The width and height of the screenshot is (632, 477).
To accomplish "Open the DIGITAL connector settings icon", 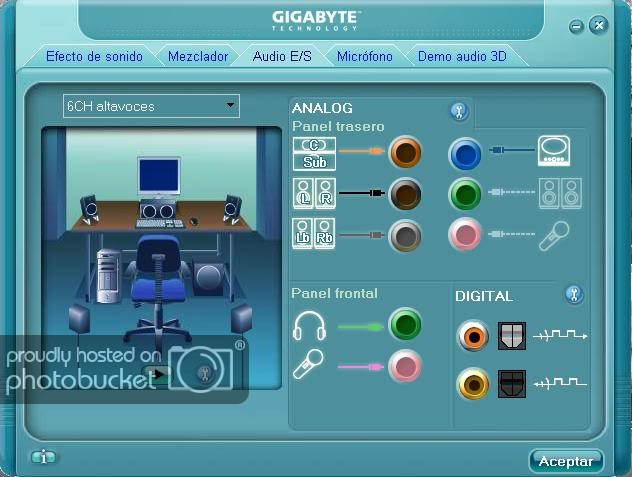I will coord(573,294).
